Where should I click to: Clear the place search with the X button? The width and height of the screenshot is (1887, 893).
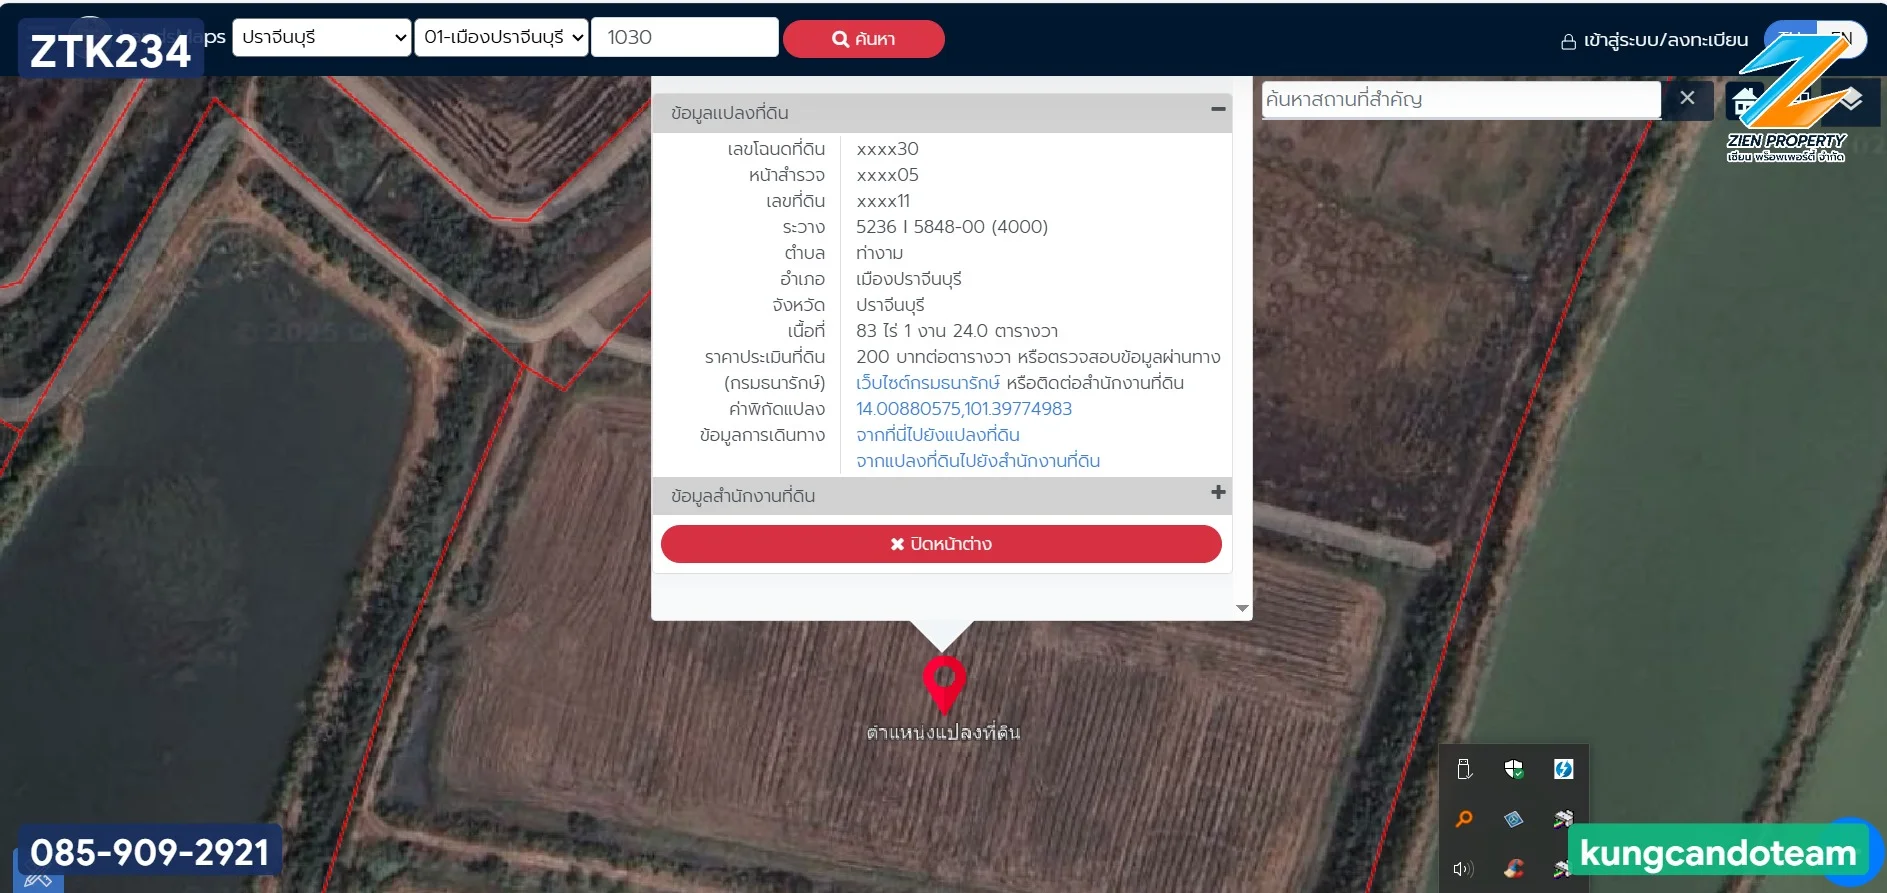[x=1687, y=98]
